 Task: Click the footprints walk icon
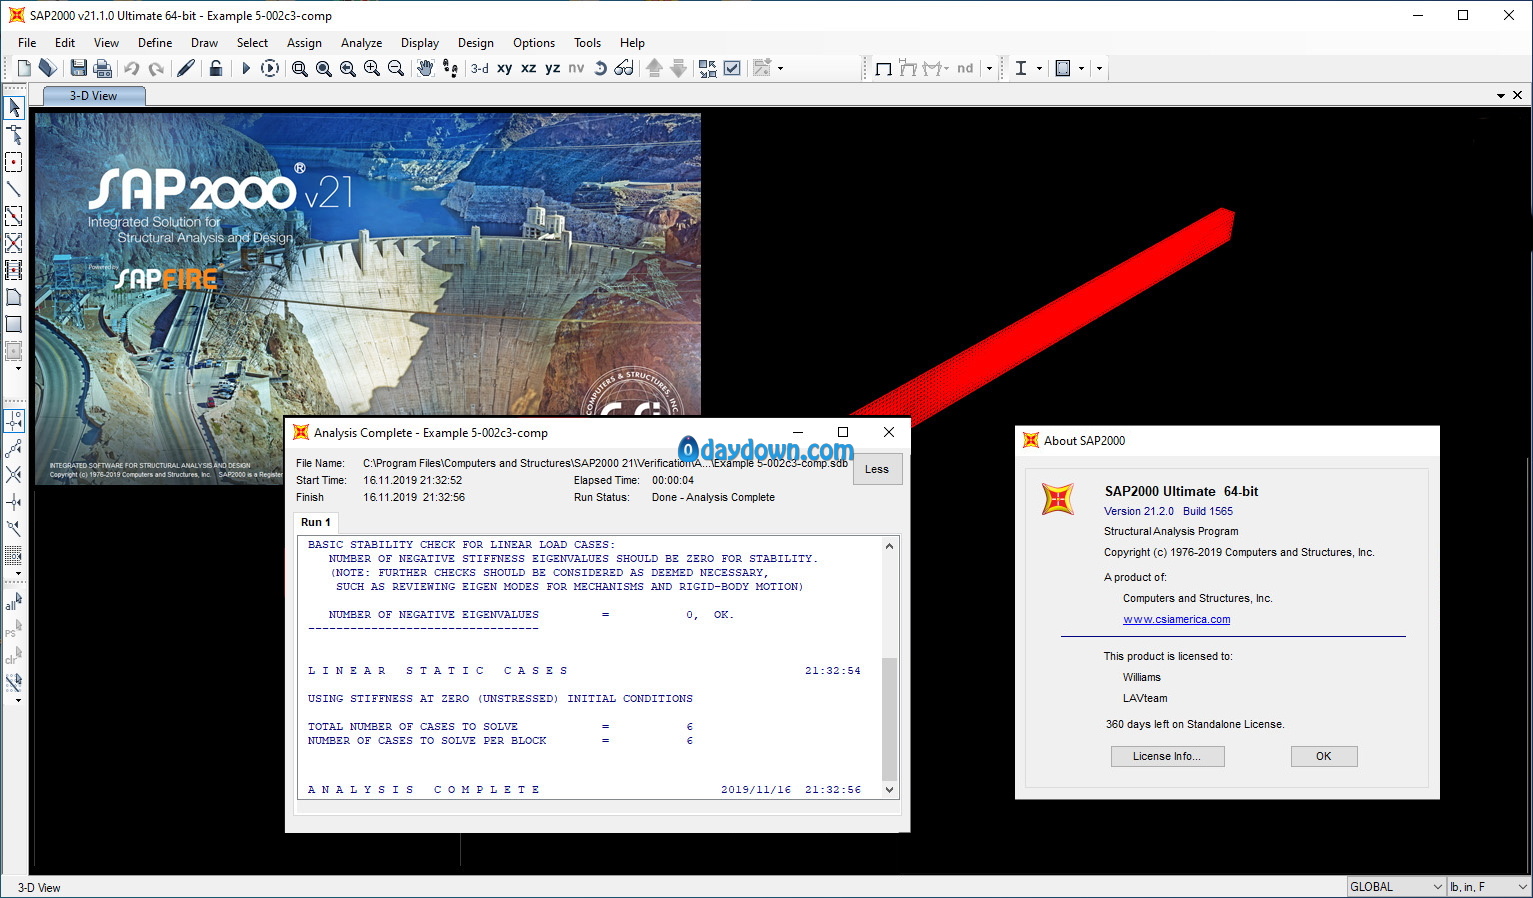[450, 68]
